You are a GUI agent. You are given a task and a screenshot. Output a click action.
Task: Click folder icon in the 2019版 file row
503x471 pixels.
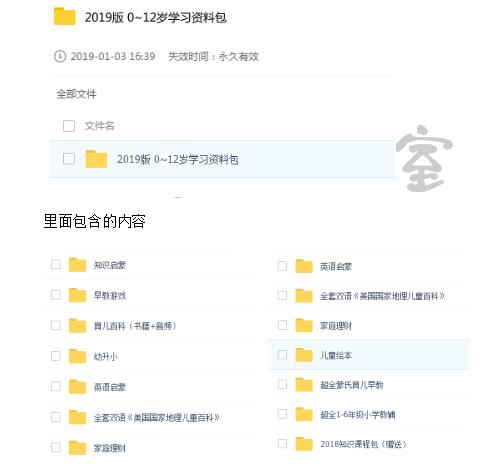pyautogui.click(x=96, y=159)
